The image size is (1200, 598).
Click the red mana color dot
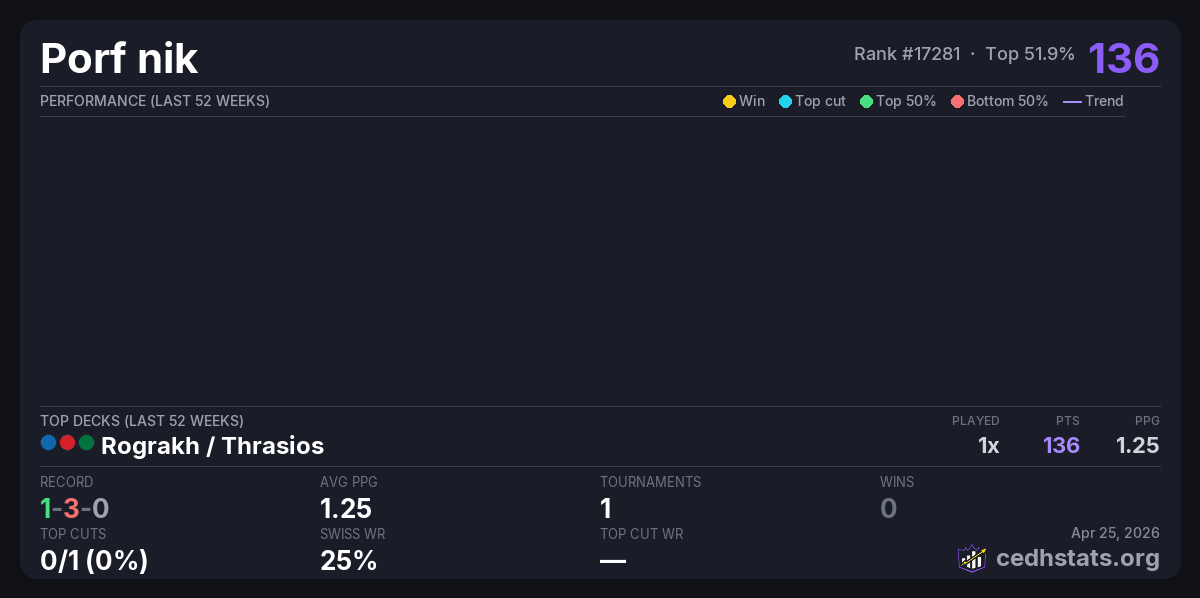pos(67,442)
